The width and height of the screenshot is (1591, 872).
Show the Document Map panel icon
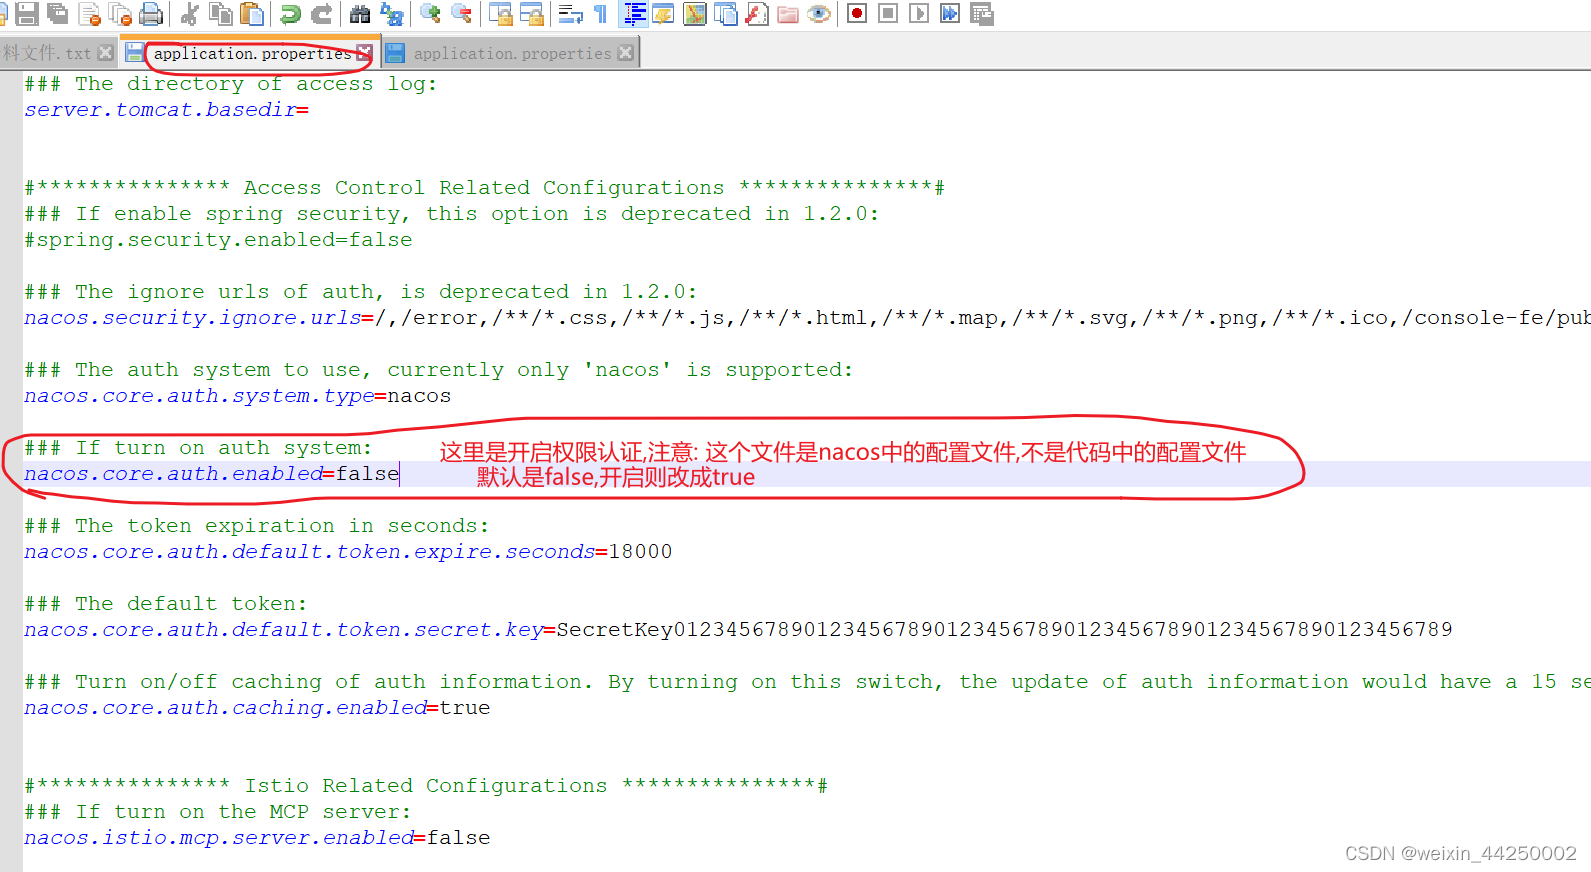(x=694, y=14)
